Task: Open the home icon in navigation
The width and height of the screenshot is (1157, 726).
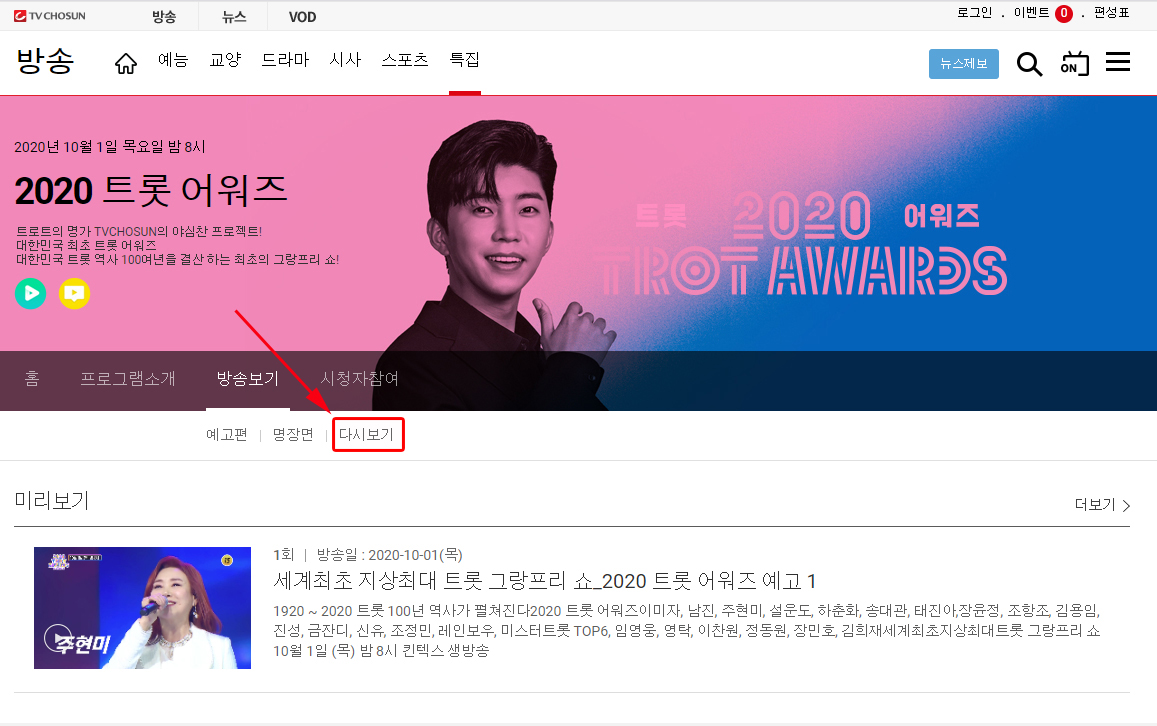Action: click(x=125, y=63)
